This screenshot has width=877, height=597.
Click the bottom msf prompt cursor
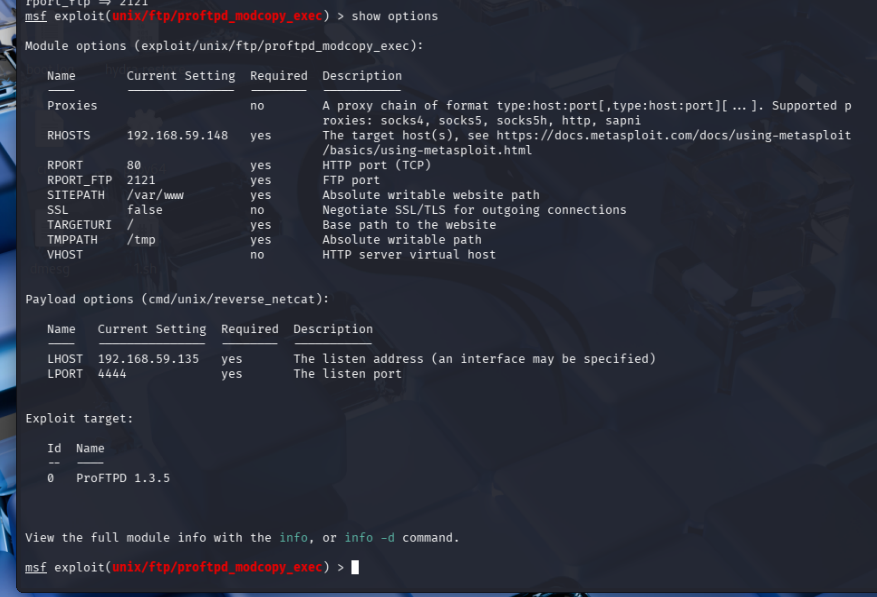[x=355, y=567]
